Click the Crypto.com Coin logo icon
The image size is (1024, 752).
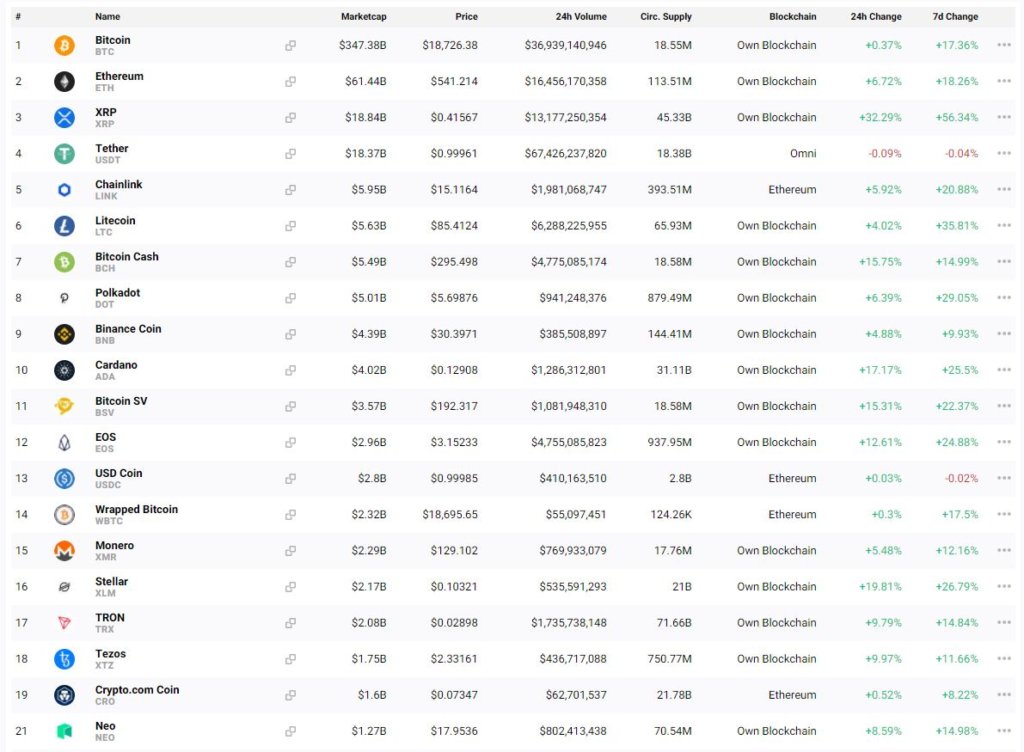[64, 695]
